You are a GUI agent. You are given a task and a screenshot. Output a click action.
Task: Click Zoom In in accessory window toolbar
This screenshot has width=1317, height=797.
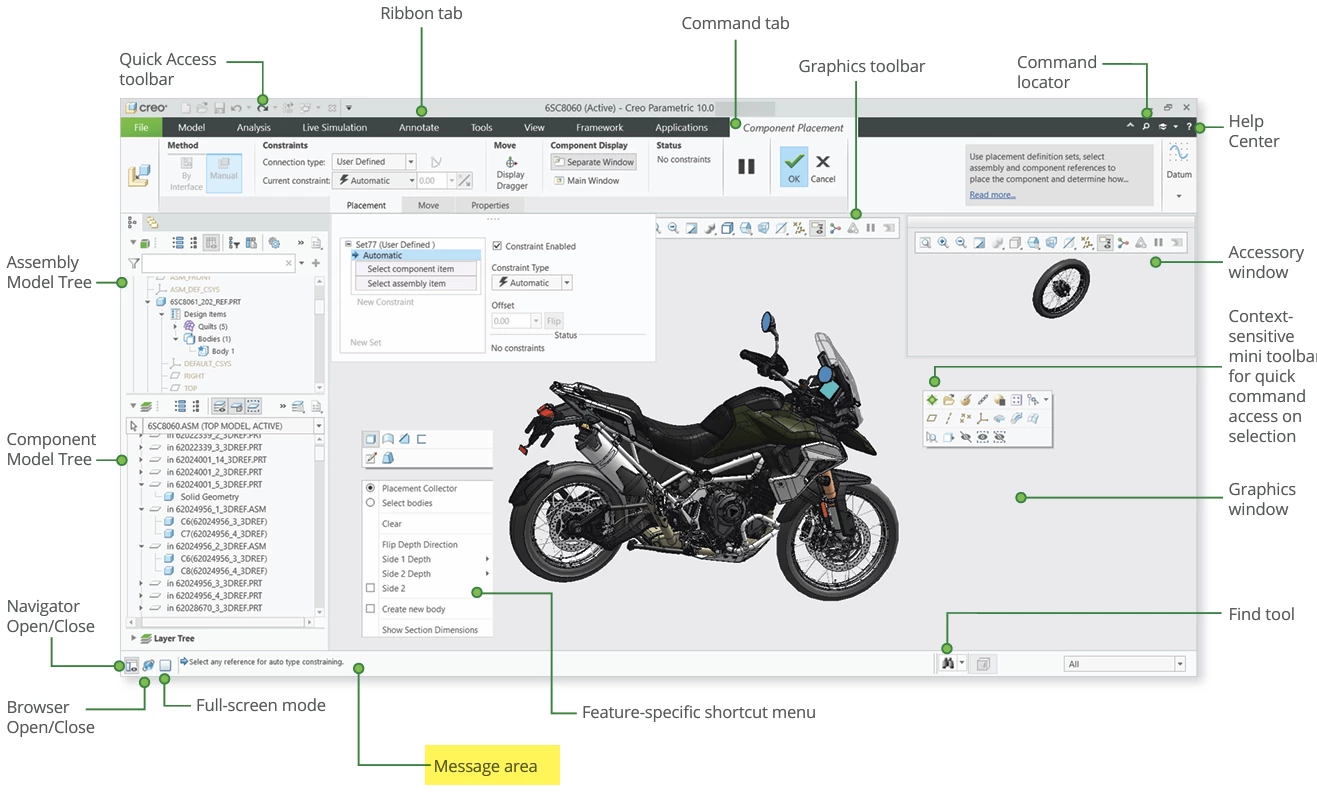click(x=943, y=242)
